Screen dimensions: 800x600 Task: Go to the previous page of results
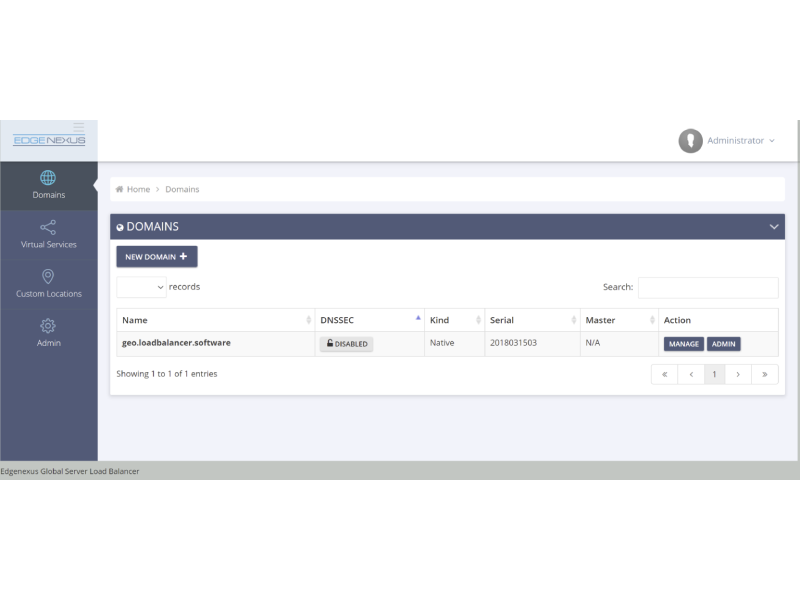pos(691,374)
